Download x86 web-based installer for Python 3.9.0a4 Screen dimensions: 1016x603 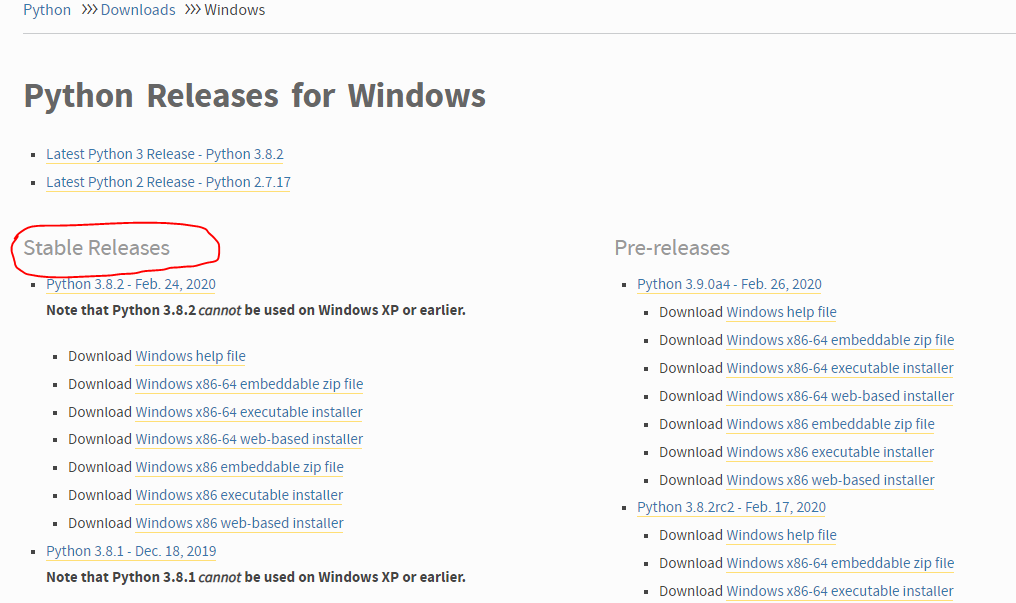pos(830,480)
